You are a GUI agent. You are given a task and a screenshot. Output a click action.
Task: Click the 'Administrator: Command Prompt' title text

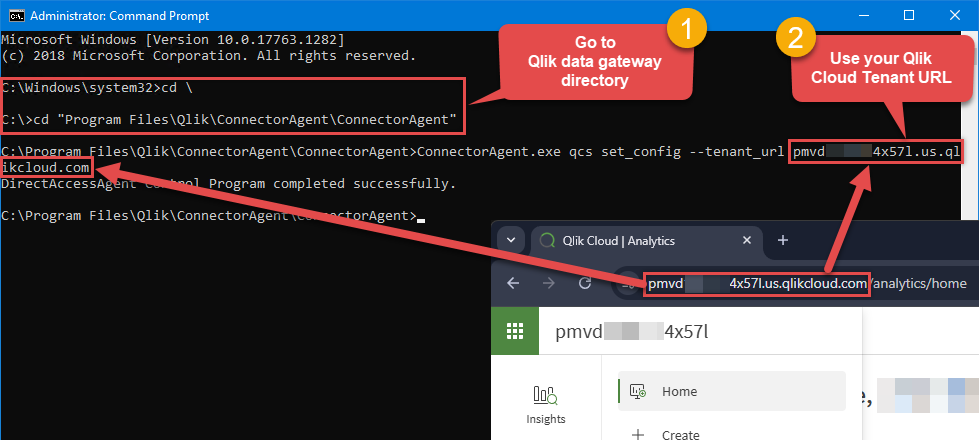click(120, 16)
